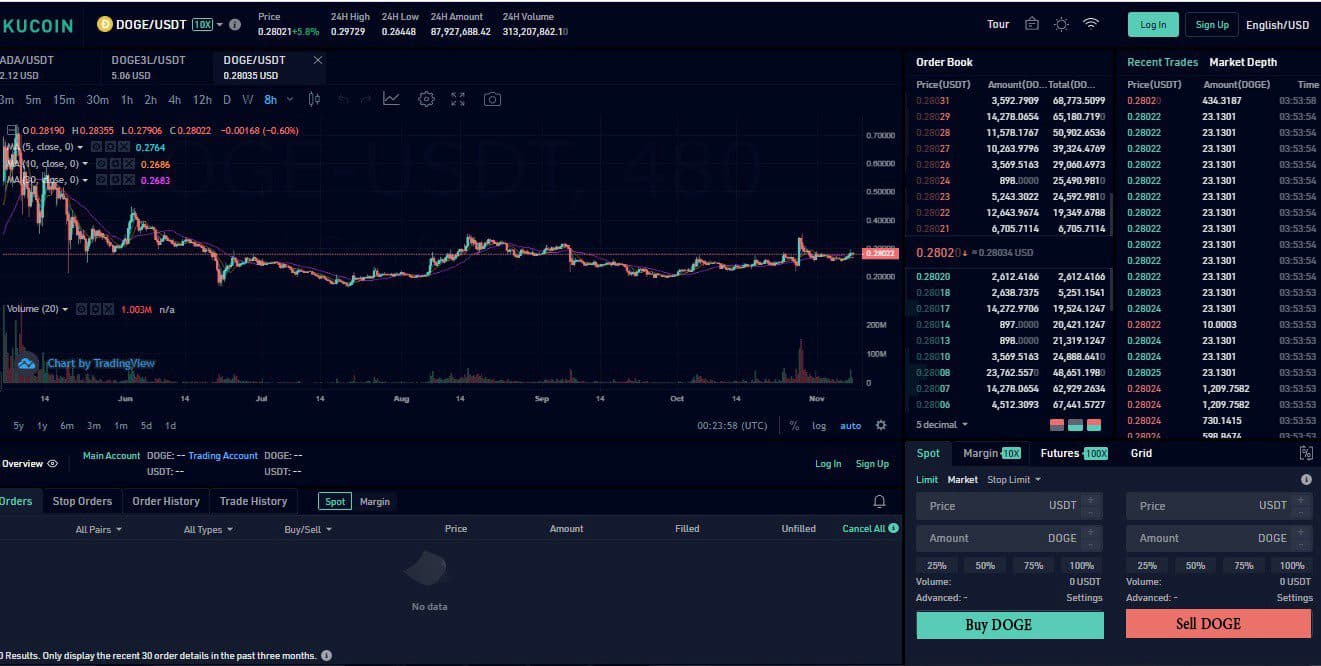Screen dimensions: 1321x666
Task: Click the notification bell icon
Action: click(x=880, y=501)
